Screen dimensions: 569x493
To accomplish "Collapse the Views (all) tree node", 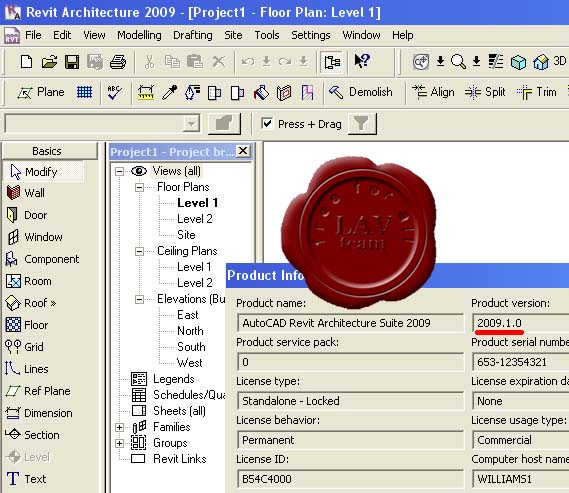I will coord(119,171).
